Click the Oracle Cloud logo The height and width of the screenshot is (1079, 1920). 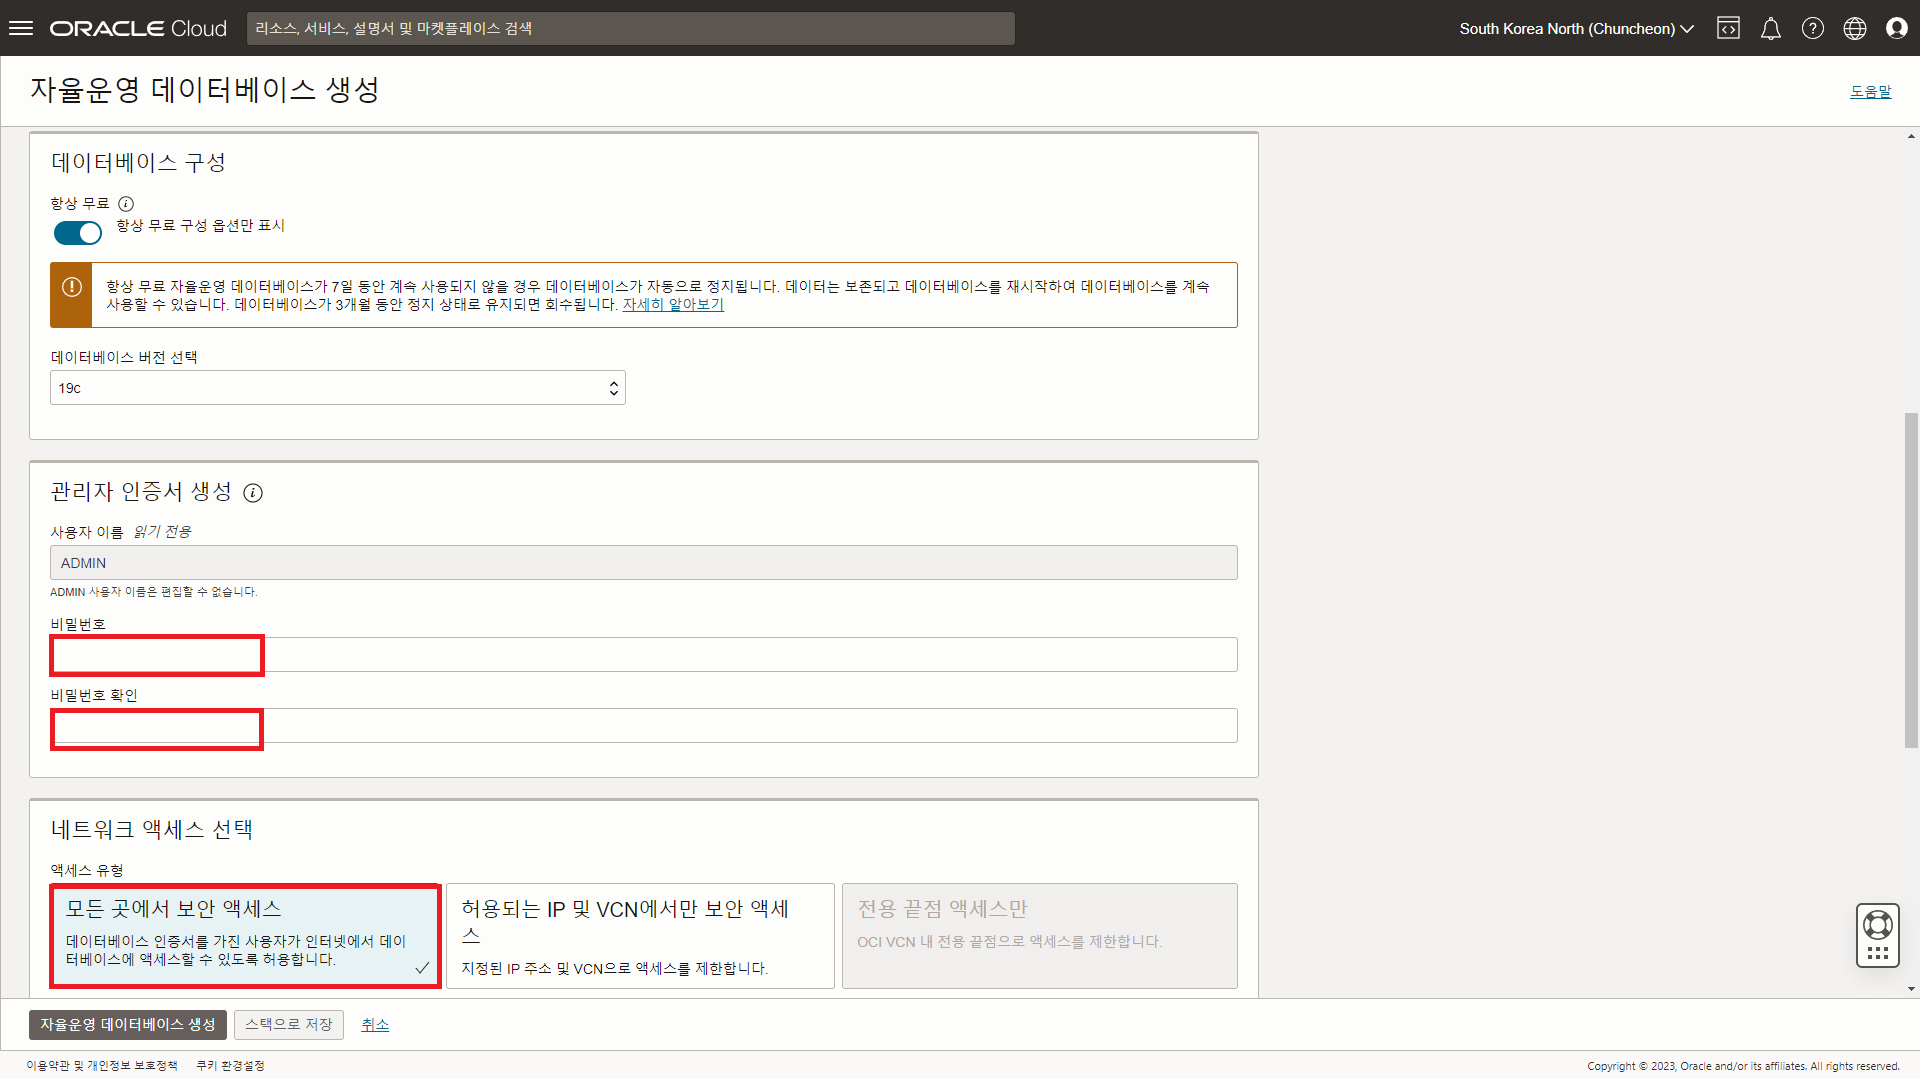coord(138,28)
